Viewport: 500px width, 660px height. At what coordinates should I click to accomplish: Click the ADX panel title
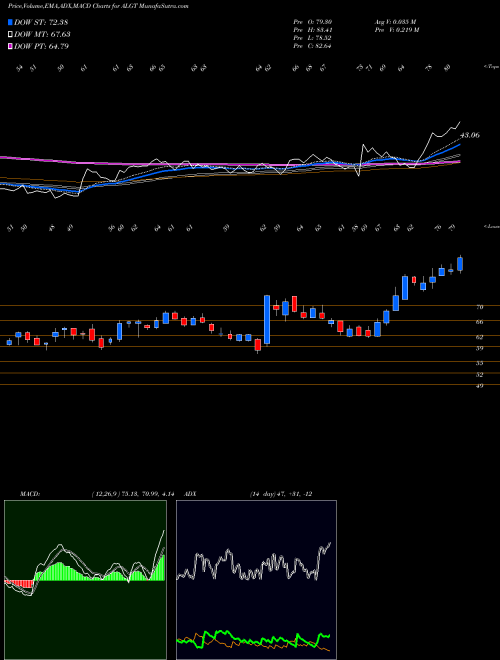(x=191, y=494)
